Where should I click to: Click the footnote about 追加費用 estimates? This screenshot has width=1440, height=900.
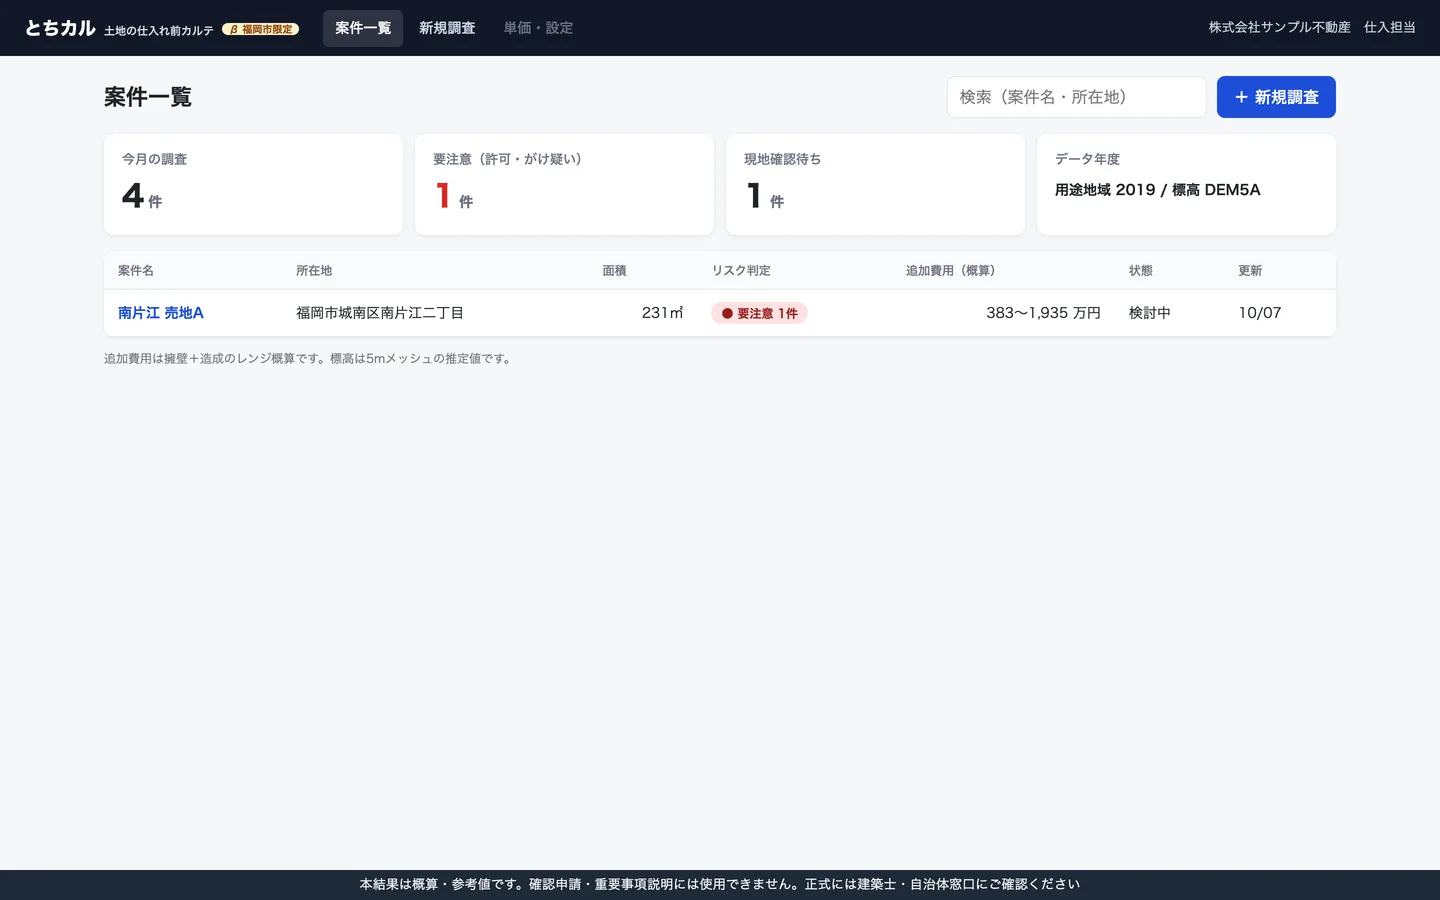point(310,359)
